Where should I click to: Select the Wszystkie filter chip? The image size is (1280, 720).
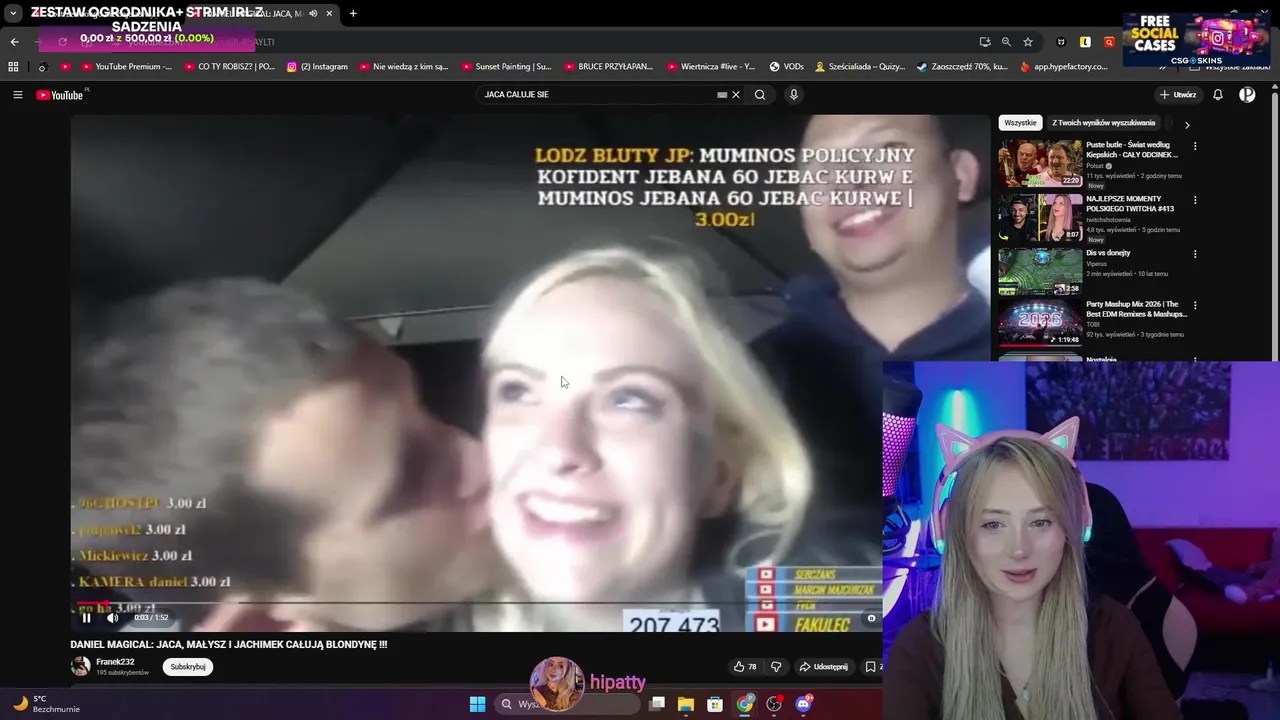1020,123
